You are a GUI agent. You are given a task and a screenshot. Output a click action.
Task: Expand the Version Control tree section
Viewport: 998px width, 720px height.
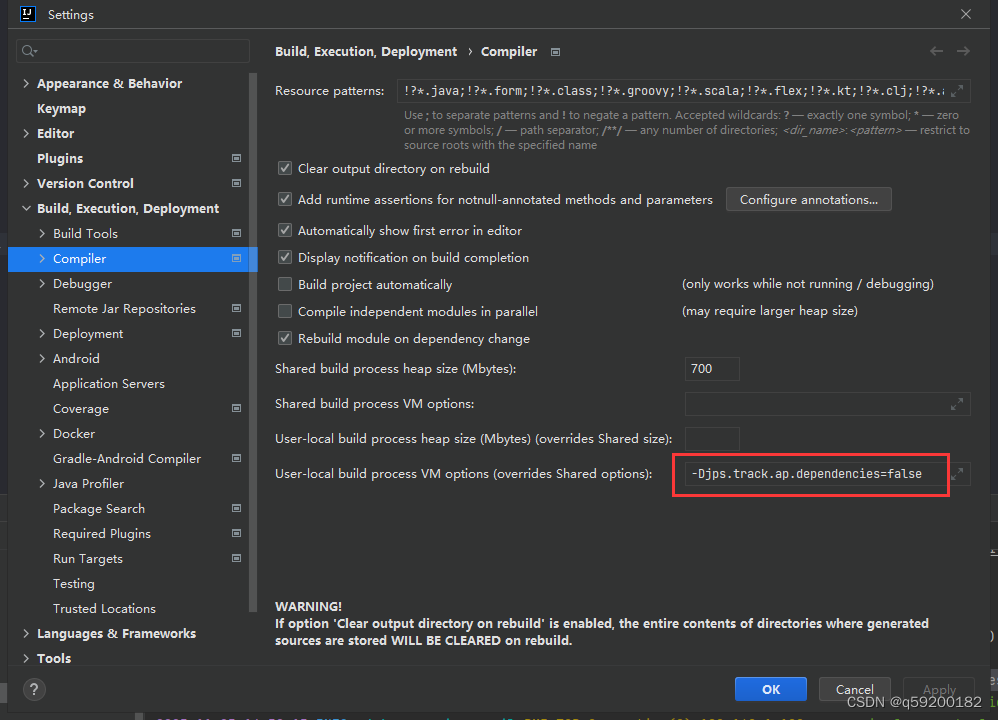[25, 183]
